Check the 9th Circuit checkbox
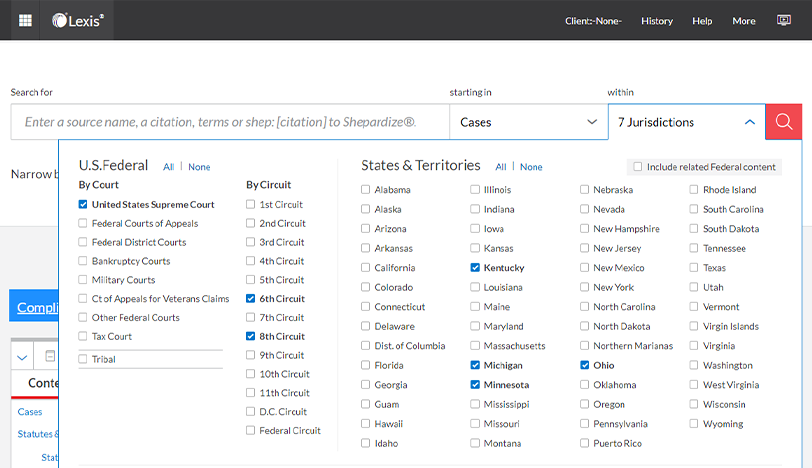Viewport: 812px width, 468px height. [x=251, y=355]
